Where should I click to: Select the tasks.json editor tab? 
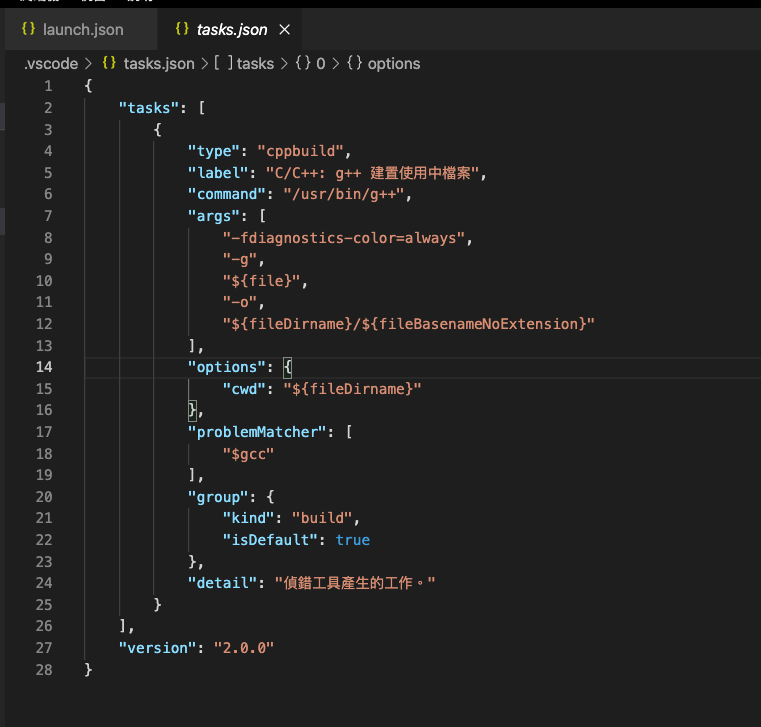[232, 30]
